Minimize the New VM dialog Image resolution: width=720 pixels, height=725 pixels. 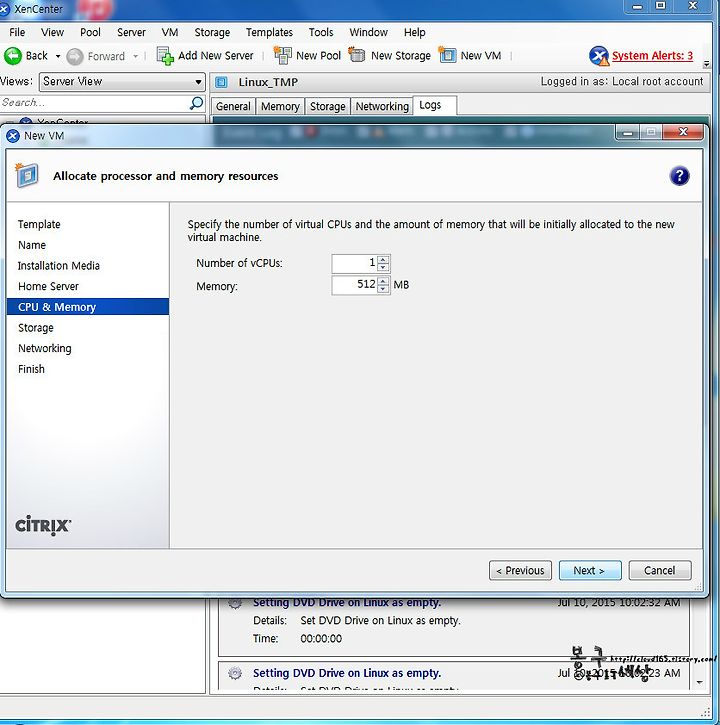point(628,133)
